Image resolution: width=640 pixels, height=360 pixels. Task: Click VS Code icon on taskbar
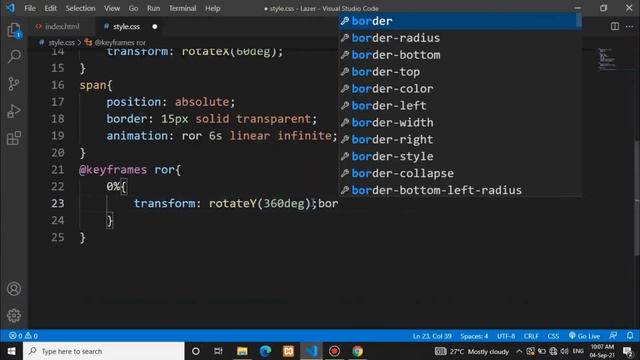tap(311, 351)
